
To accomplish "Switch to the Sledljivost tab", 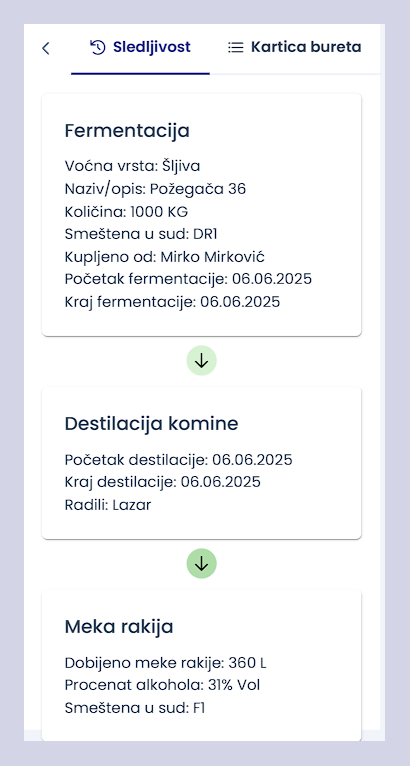I will click(x=140, y=49).
